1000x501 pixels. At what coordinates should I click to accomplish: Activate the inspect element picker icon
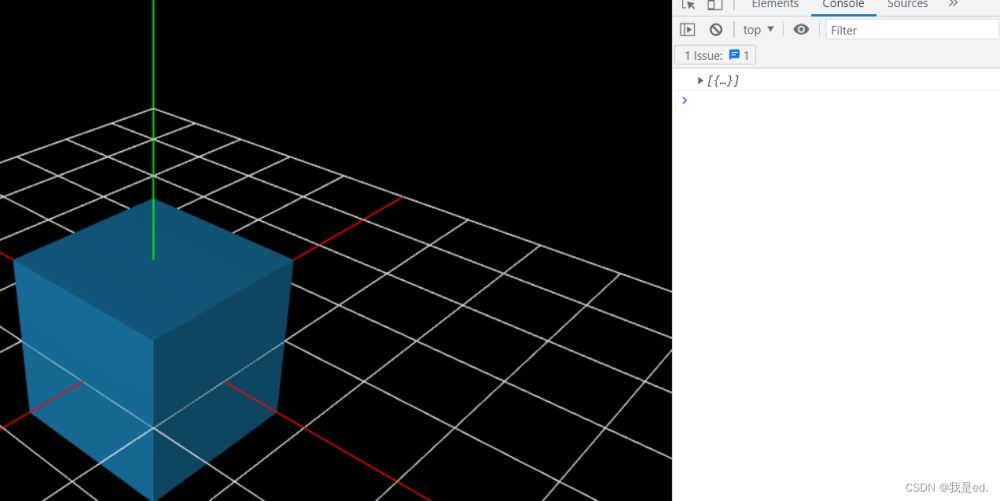coord(688,5)
